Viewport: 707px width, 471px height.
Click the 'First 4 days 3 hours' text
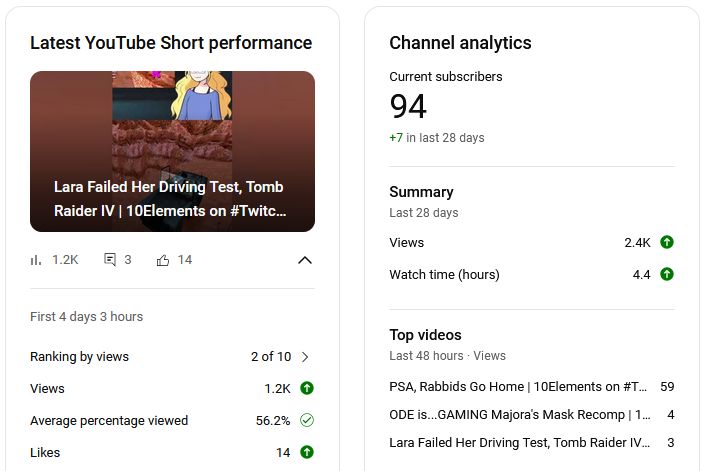[87, 316]
